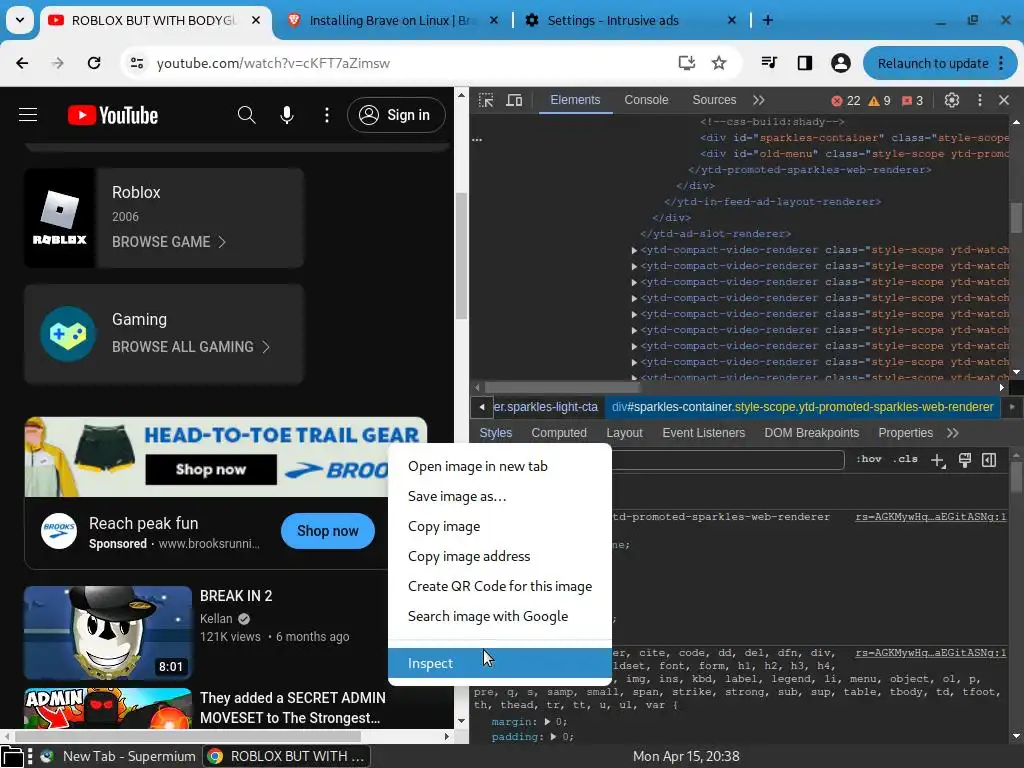Reload the page
Viewport: 1024px width, 768px height.
point(94,63)
